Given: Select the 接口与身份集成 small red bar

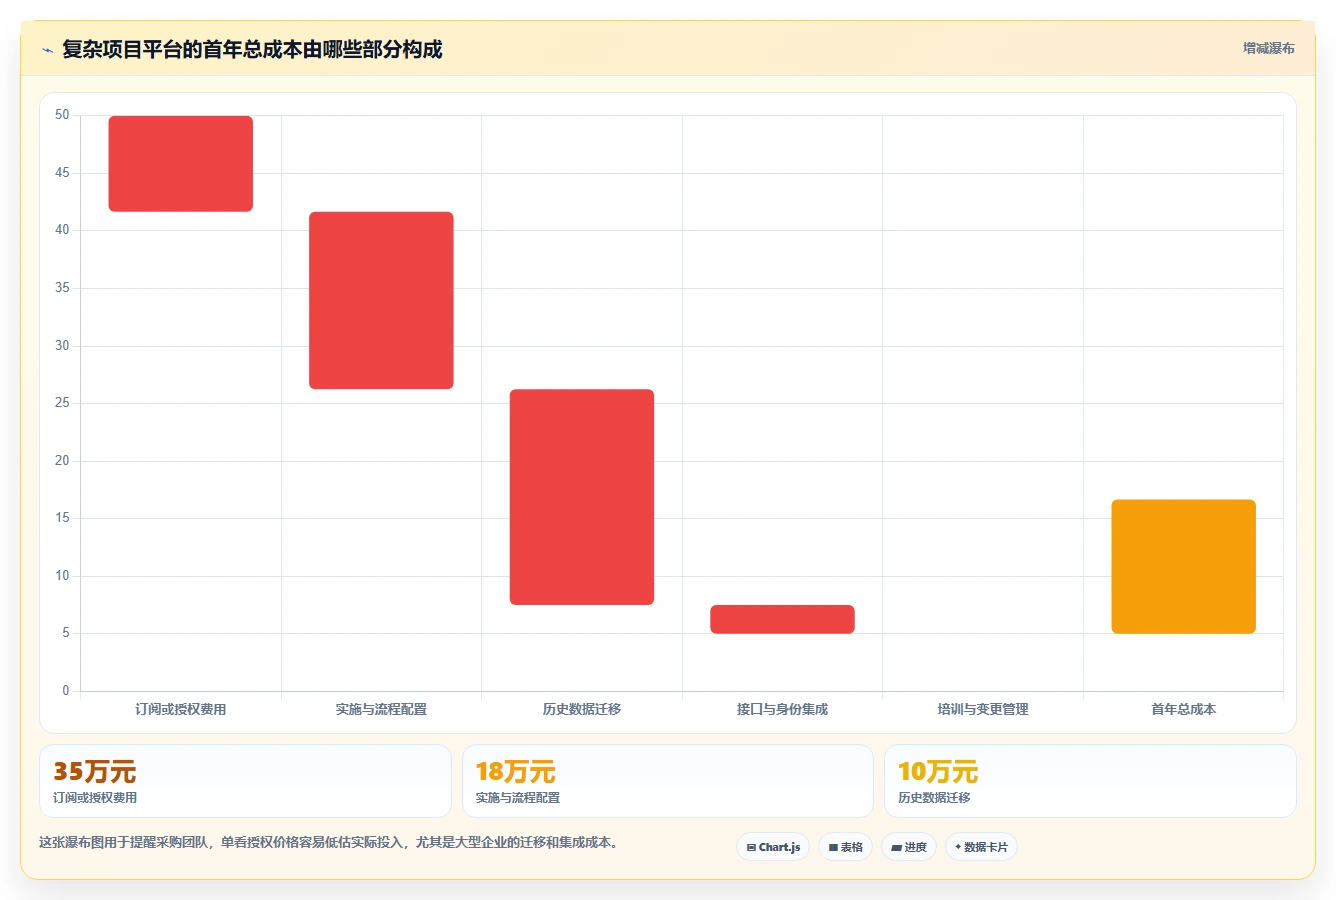Looking at the screenshot, I should (782, 619).
